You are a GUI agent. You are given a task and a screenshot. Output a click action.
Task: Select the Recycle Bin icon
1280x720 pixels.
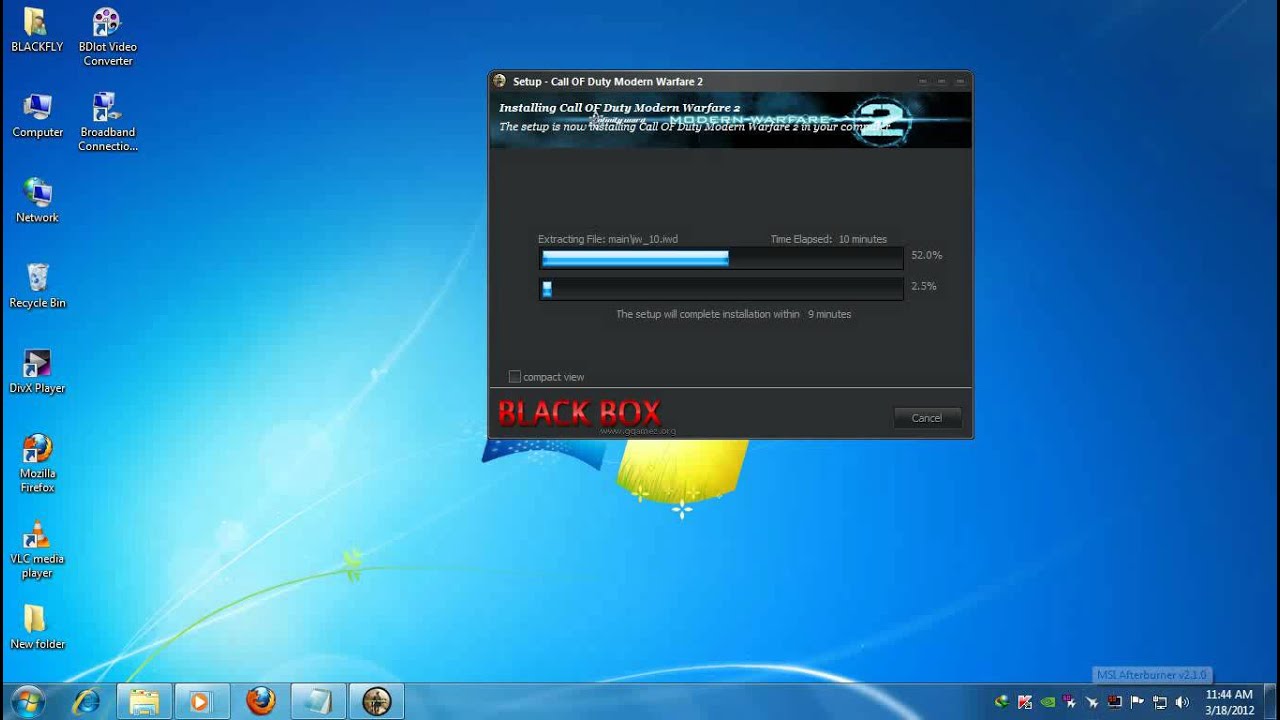tap(37, 286)
